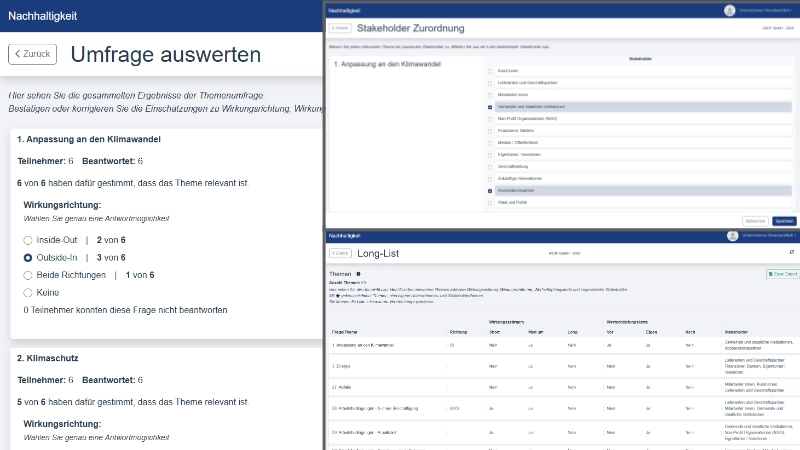Image resolution: width=800 pixels, height=450 pixels.
Task: Click the user avatar in Stakeholder Zuordnung header
Action: [x=730, y=10]
